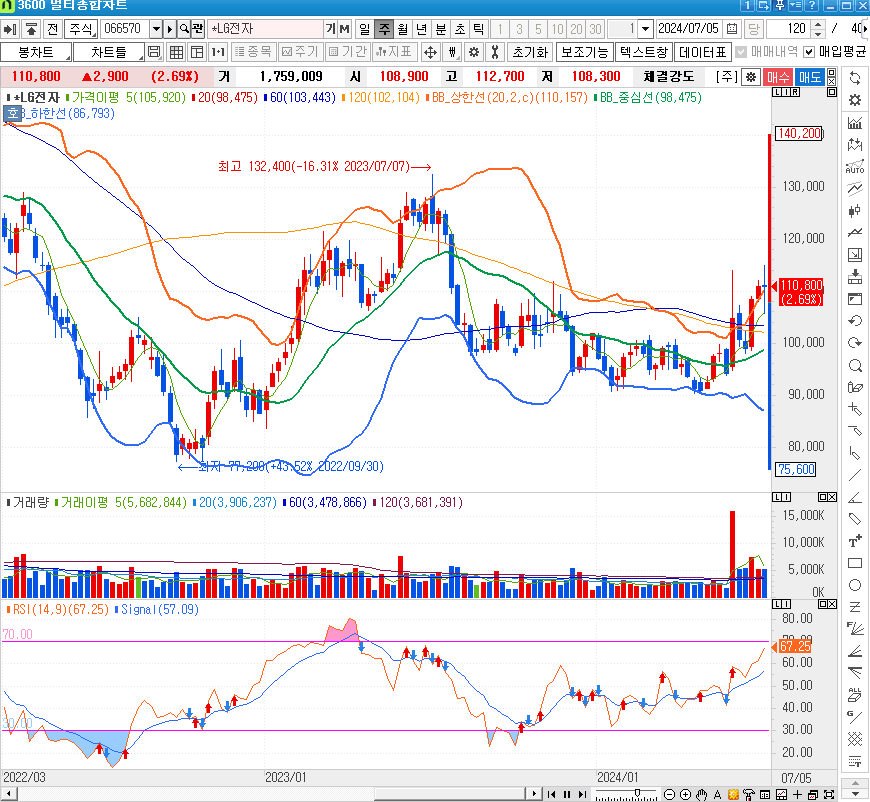Click the 초기화 reset button

(530, 52)
